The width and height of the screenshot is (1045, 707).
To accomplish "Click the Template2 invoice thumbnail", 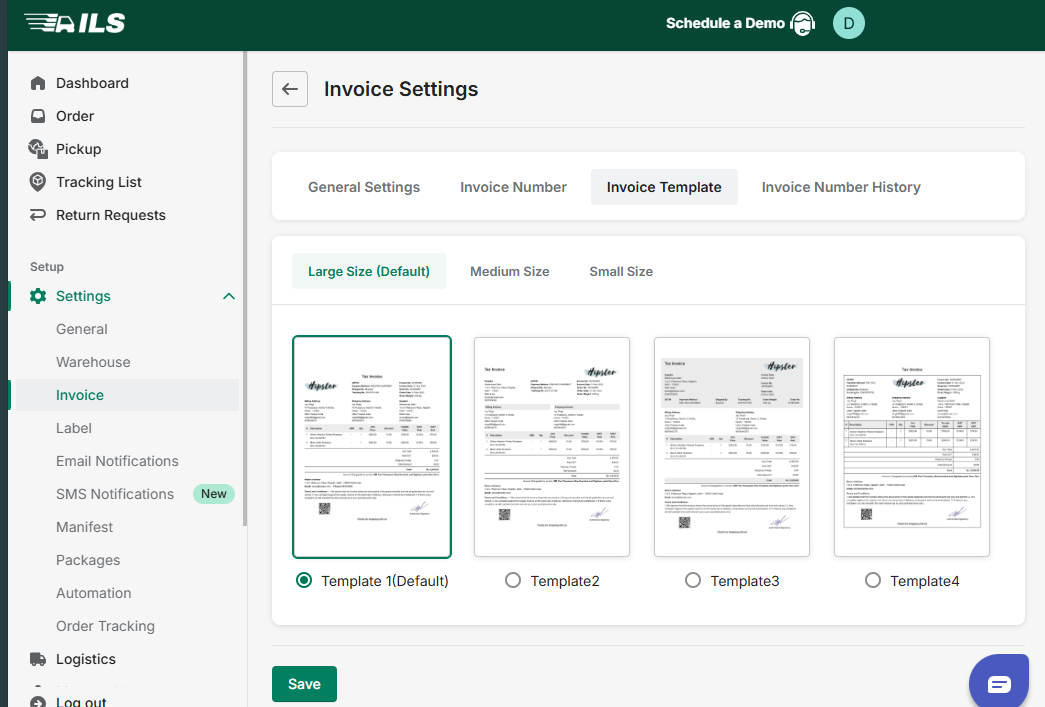I will (x=552, y=446).
